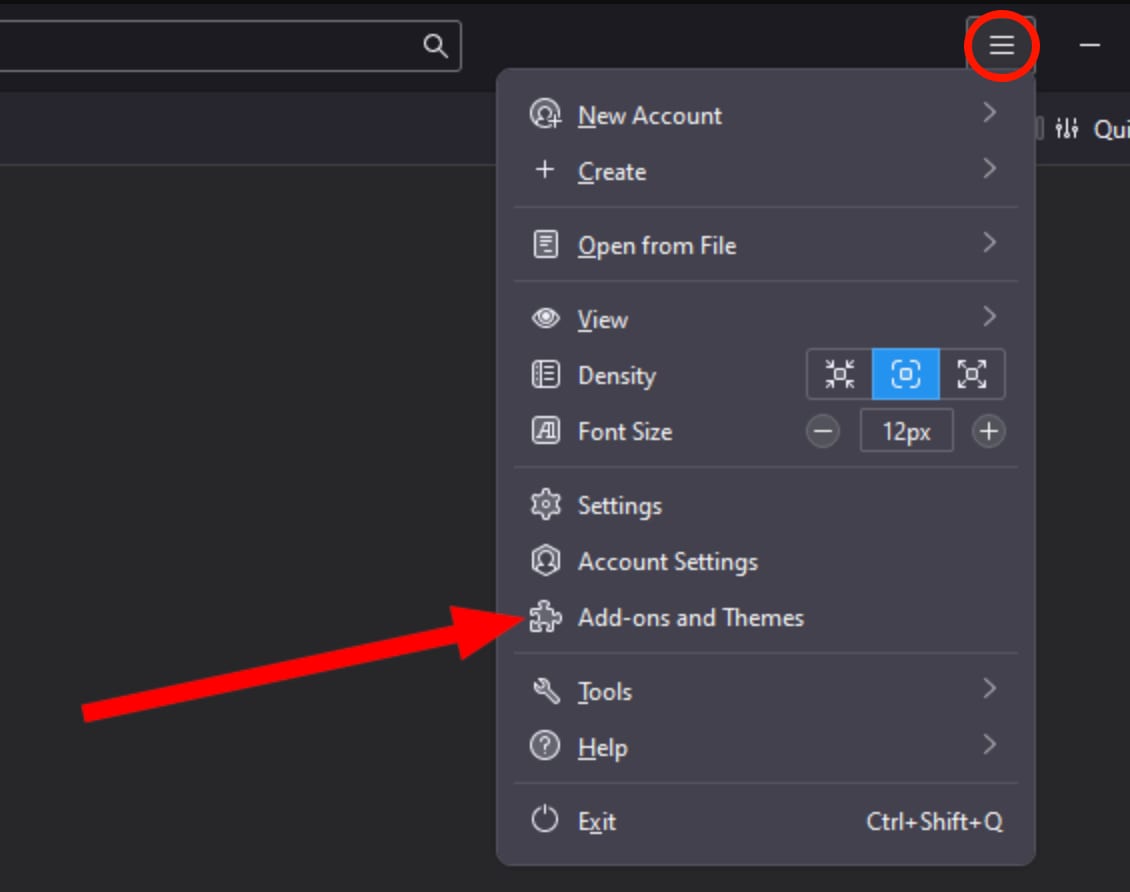Decrease font size with the minus button
Screen dimensions: 1130x892
(823, 431)
